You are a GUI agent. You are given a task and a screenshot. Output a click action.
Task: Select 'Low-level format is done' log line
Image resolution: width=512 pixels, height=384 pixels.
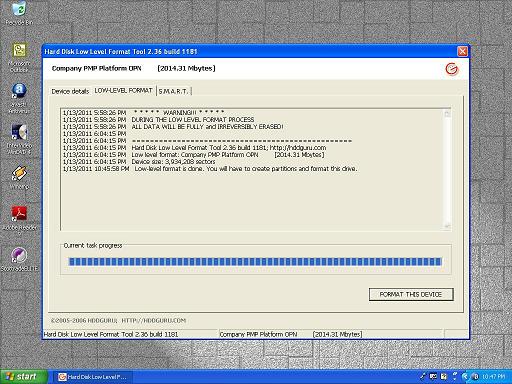(210, 169)
